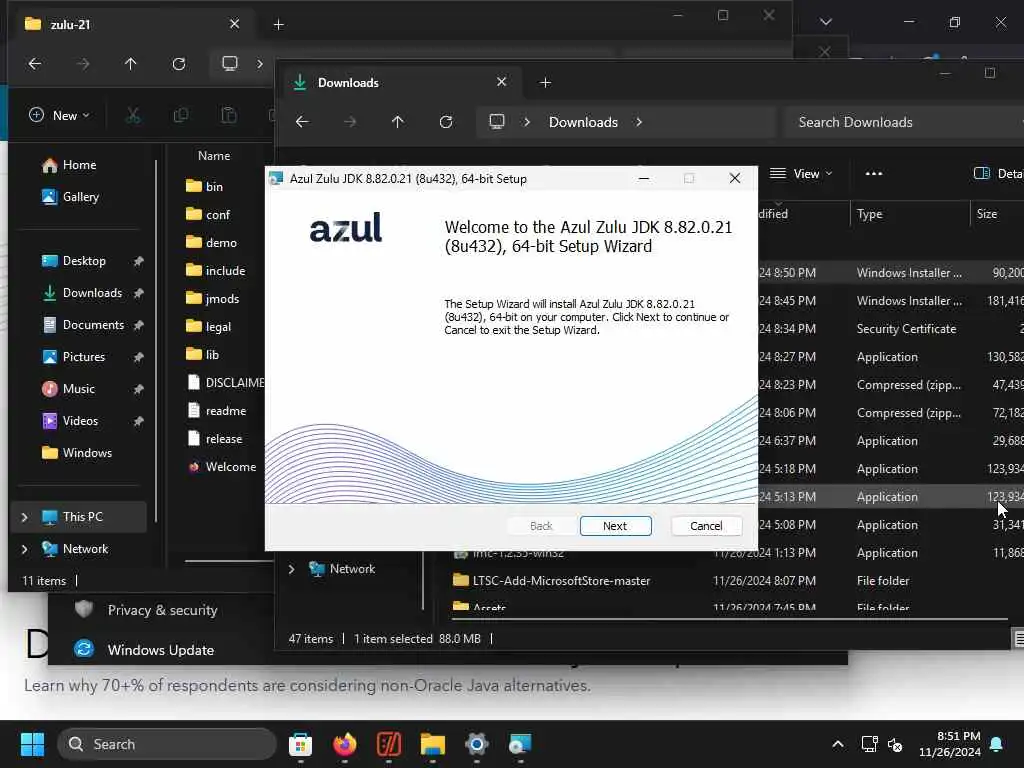Viewport: 1024px width, 768px height.
Task: Select the release file
Action: (x=215, y=440)
